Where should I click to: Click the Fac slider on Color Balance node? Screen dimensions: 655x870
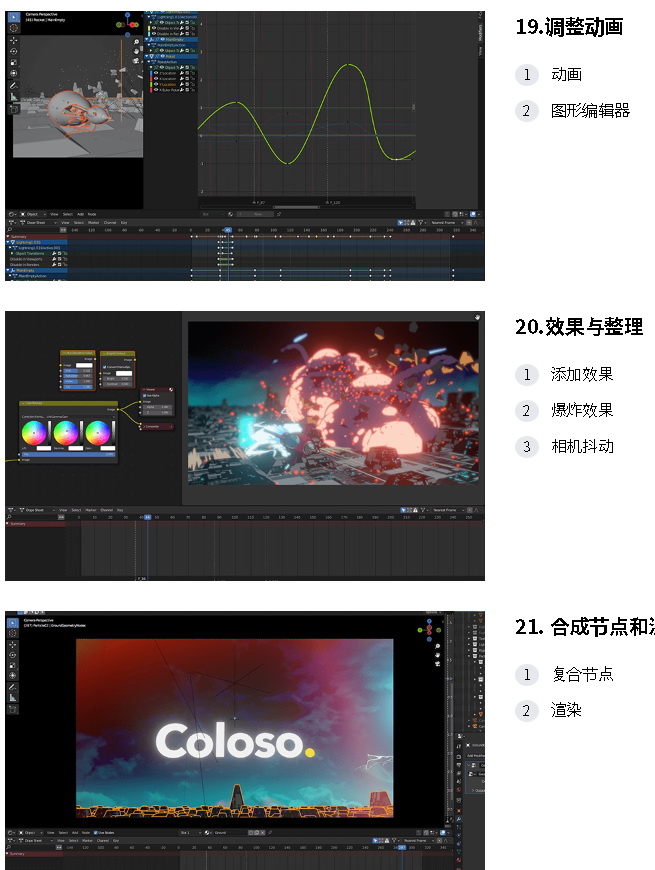68,454
